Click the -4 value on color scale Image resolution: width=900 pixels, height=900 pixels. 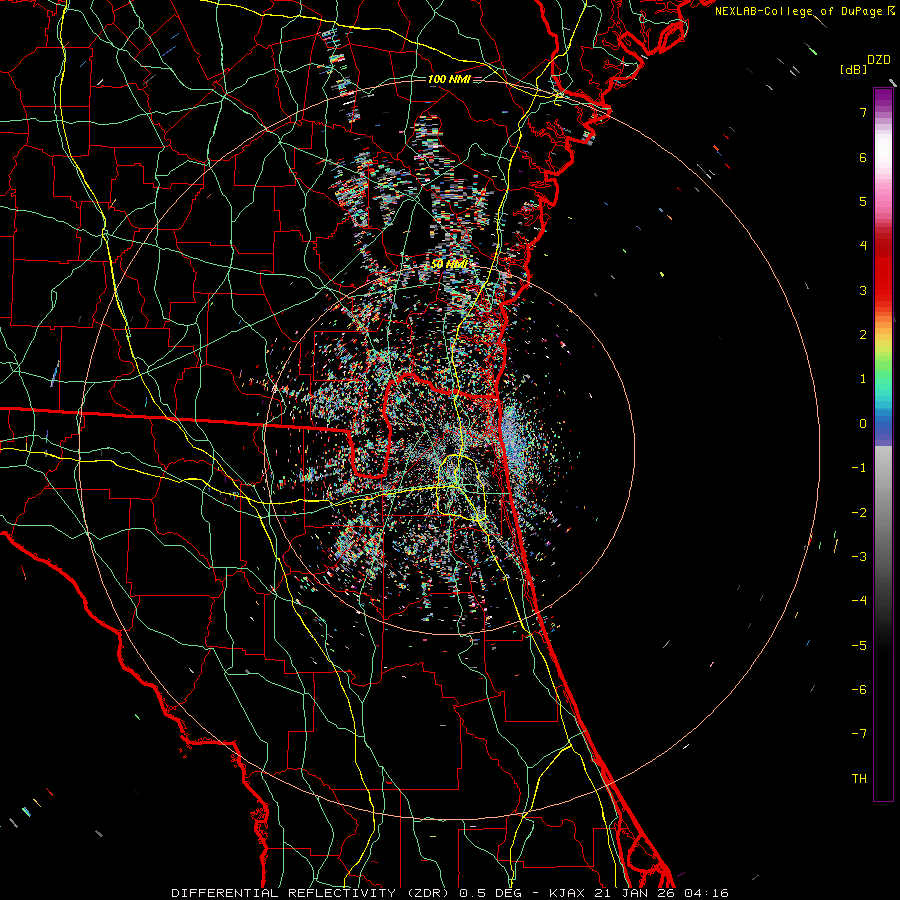pyautogui.click(x=859, y=601)
